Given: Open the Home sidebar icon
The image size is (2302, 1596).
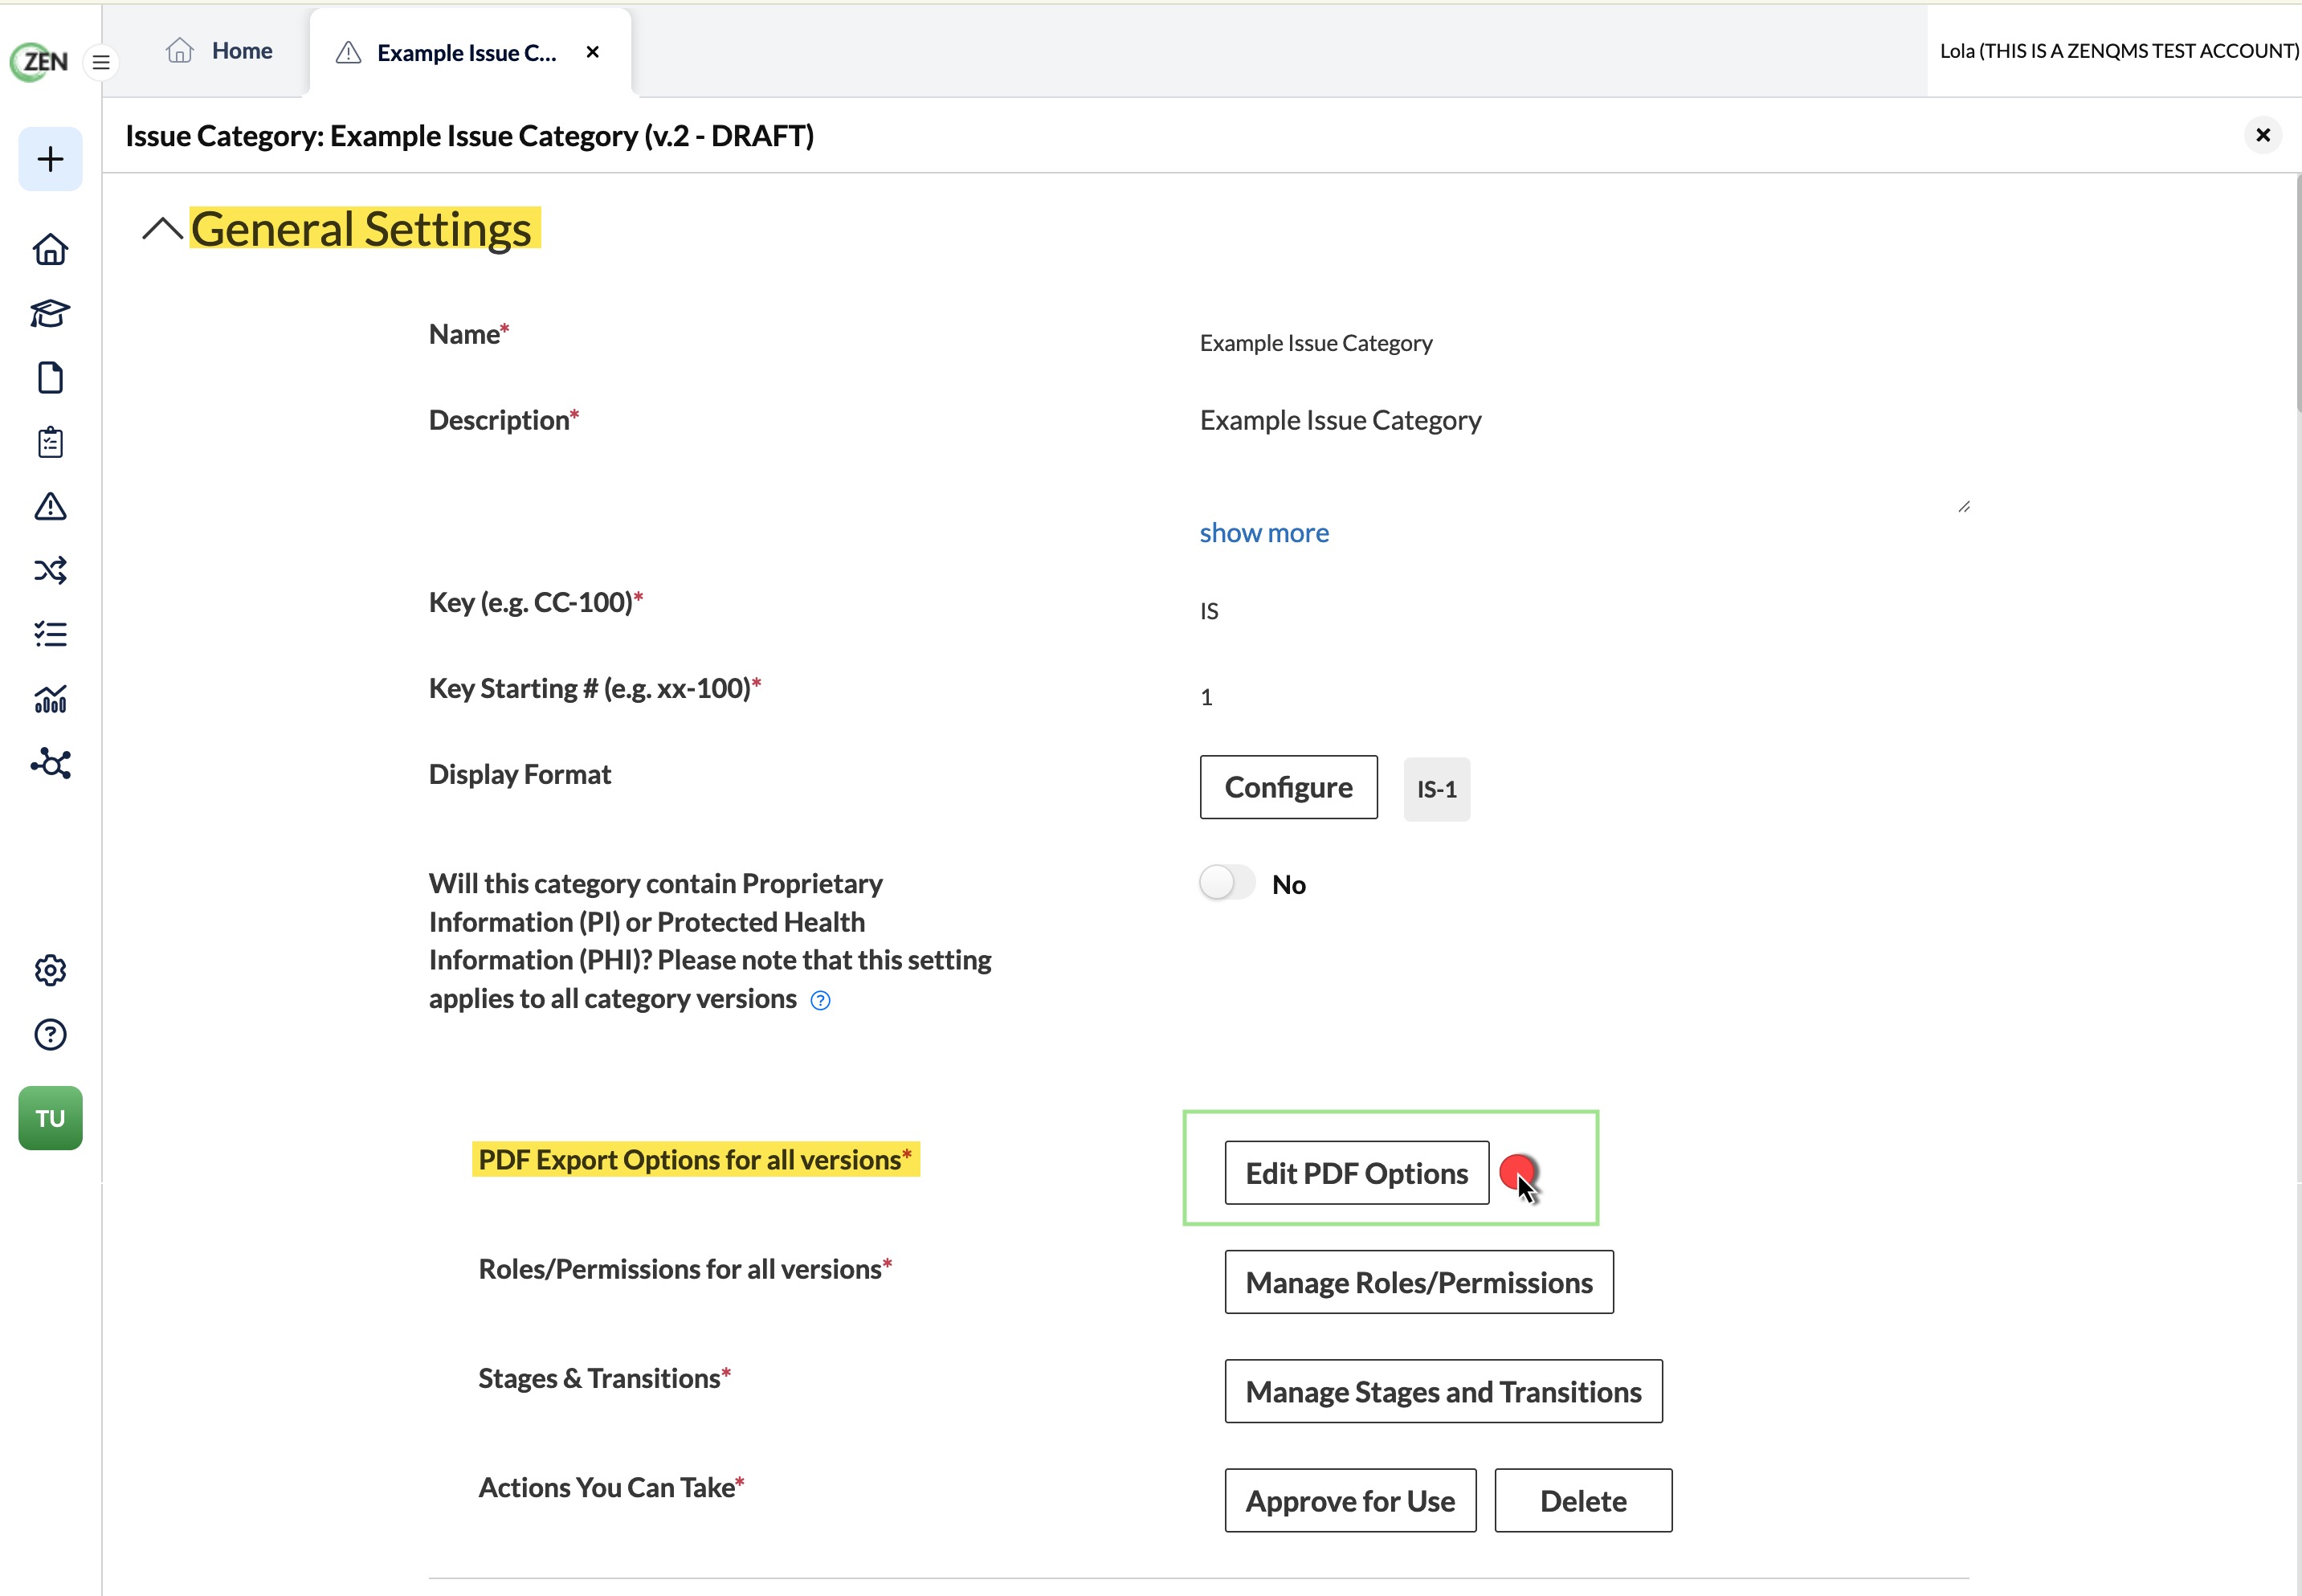Looking at the screenshot, I should [50, 249].
